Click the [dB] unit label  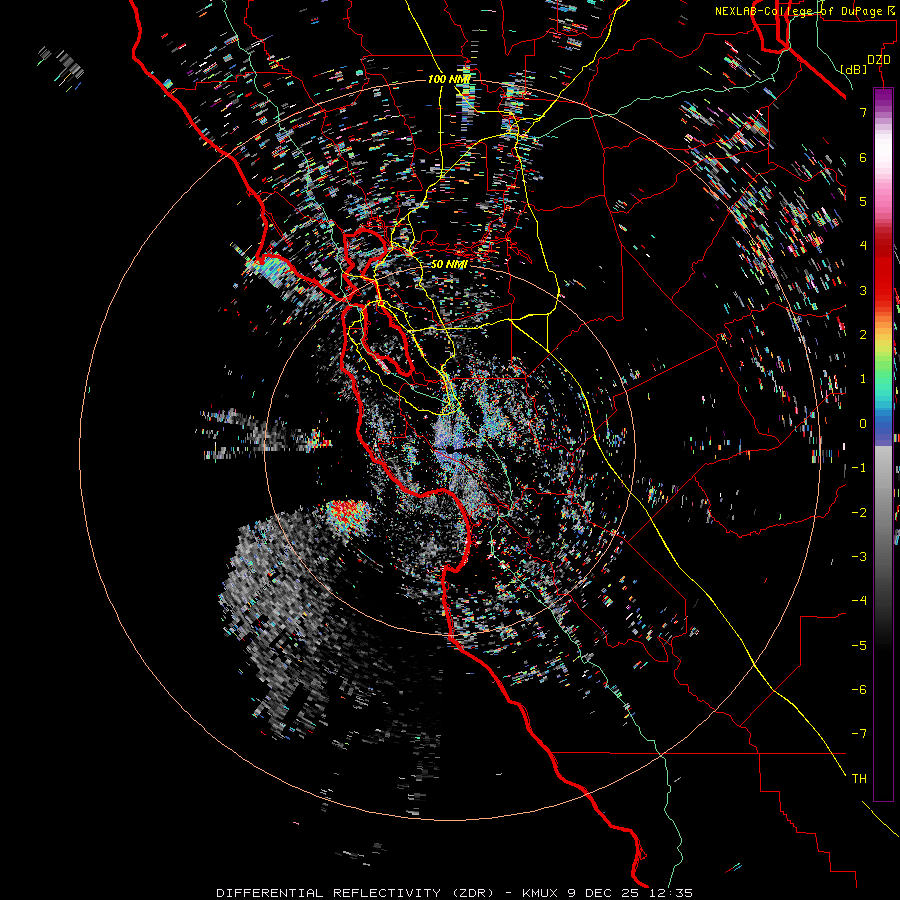tap(854, 69)
